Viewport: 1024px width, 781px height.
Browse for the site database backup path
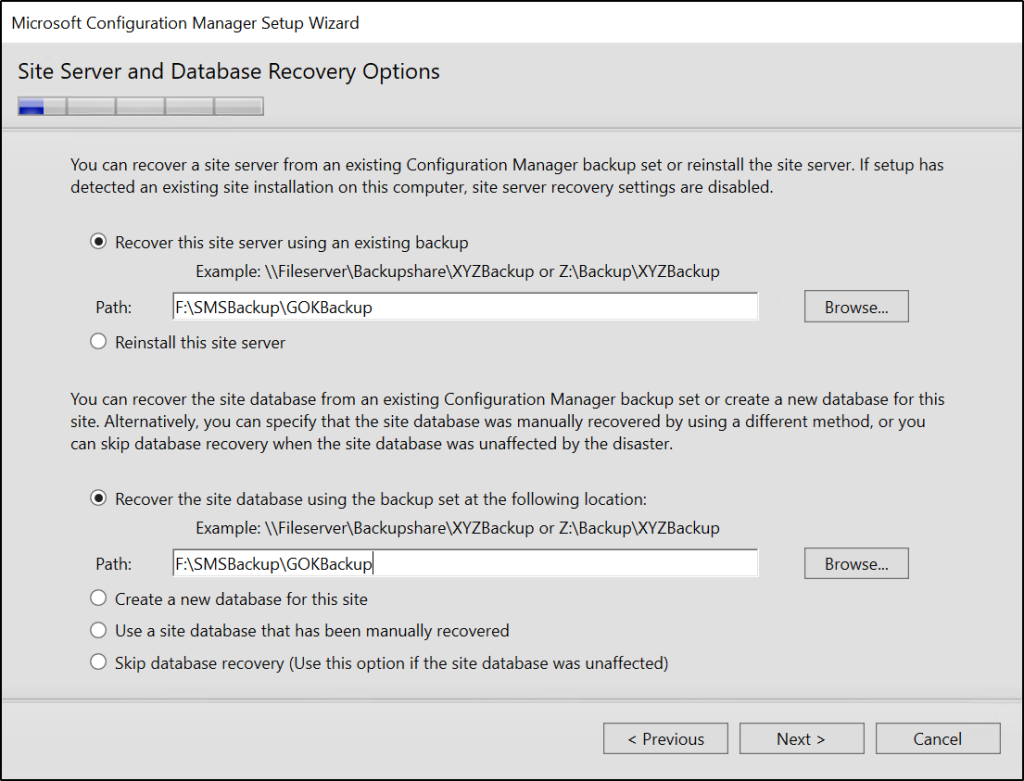click(856, 564)
